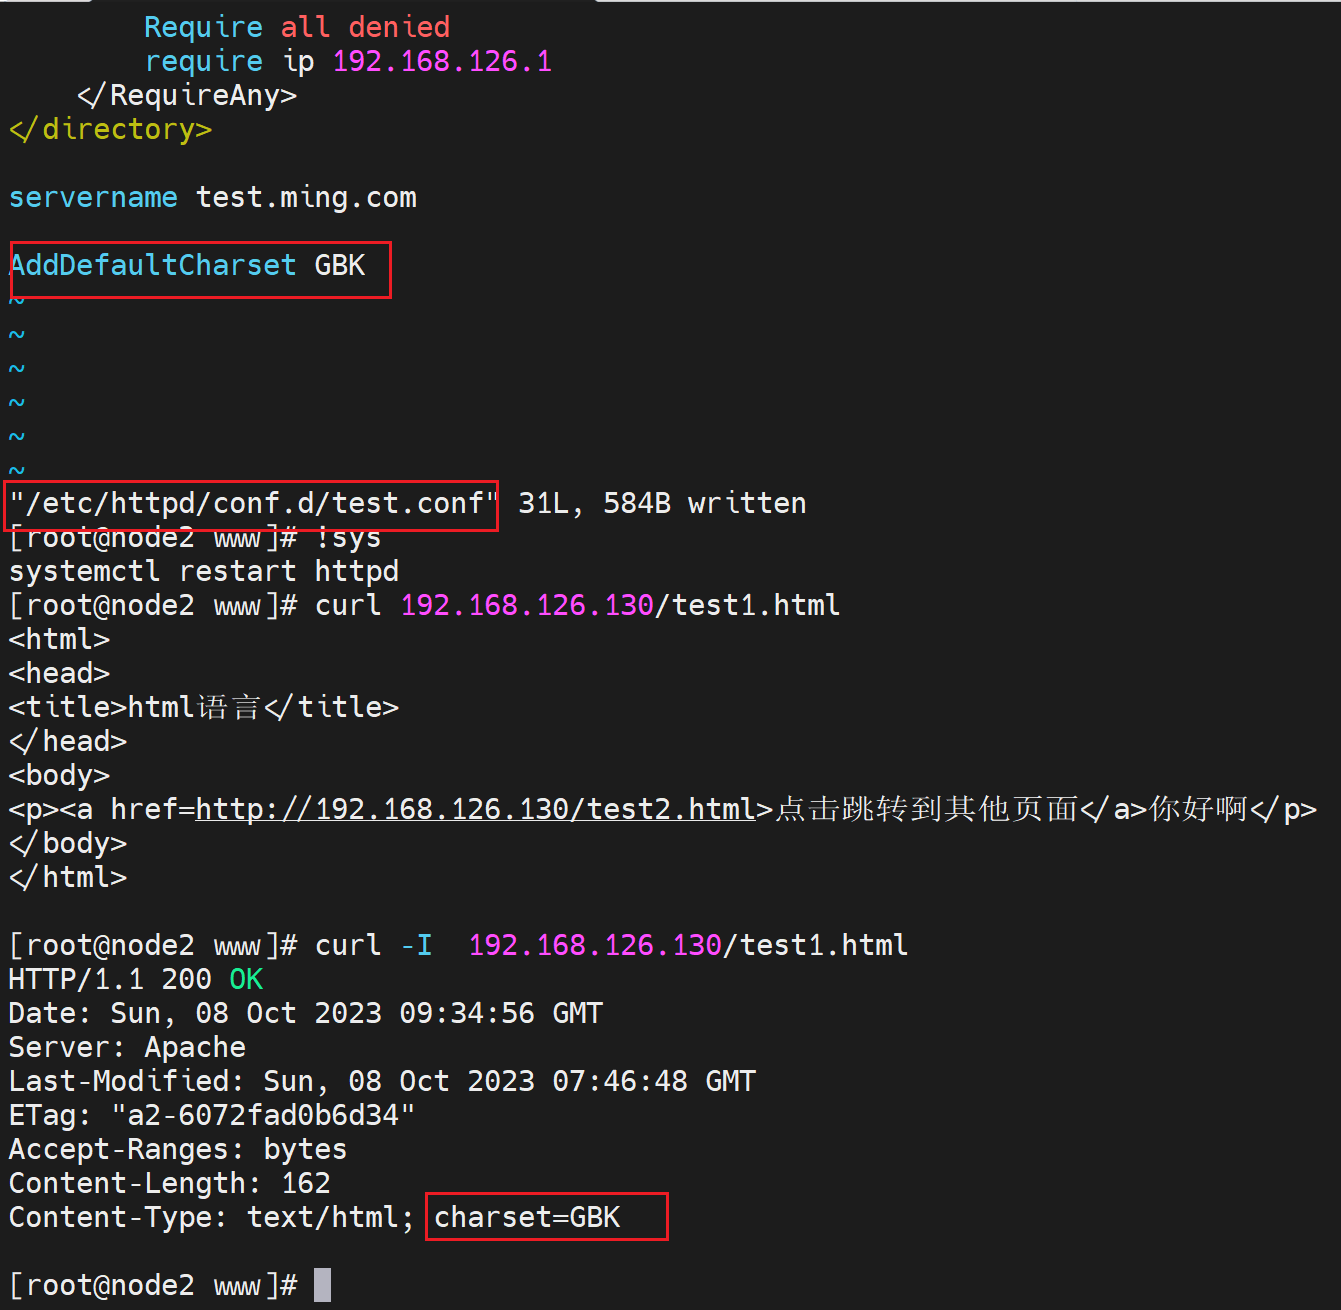Click the Content-Length: 162 header
The image size is (1341, 1310).
[169, 1183]
